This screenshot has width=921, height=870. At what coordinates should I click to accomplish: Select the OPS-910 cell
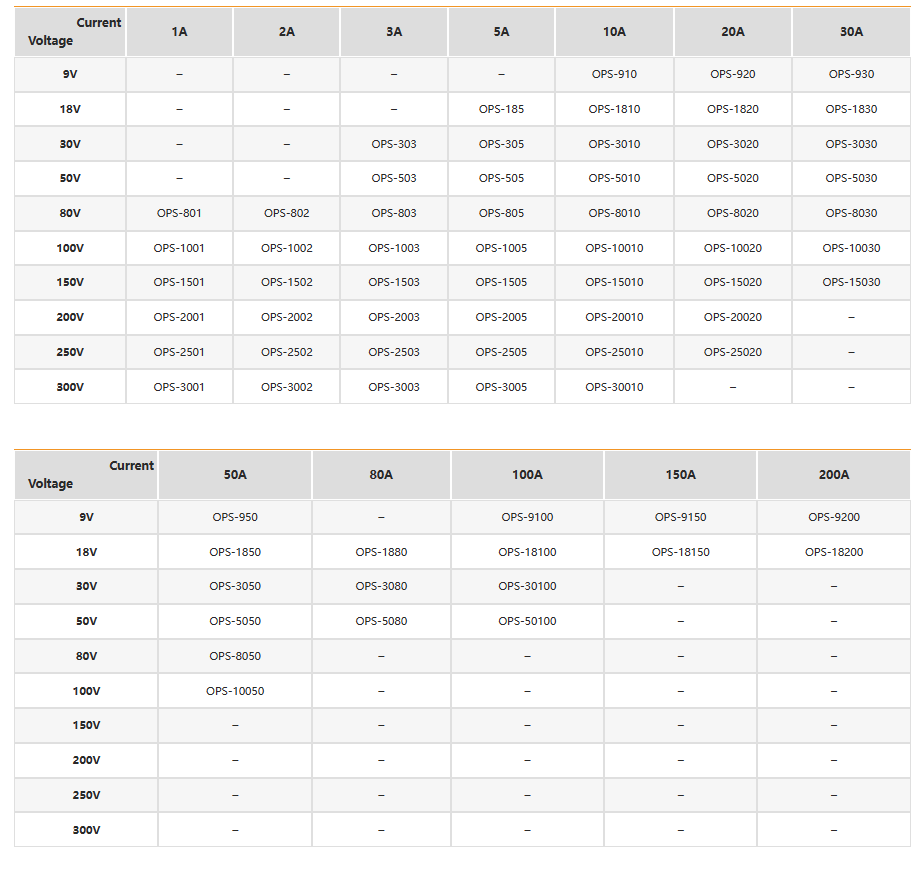[614, 74]
